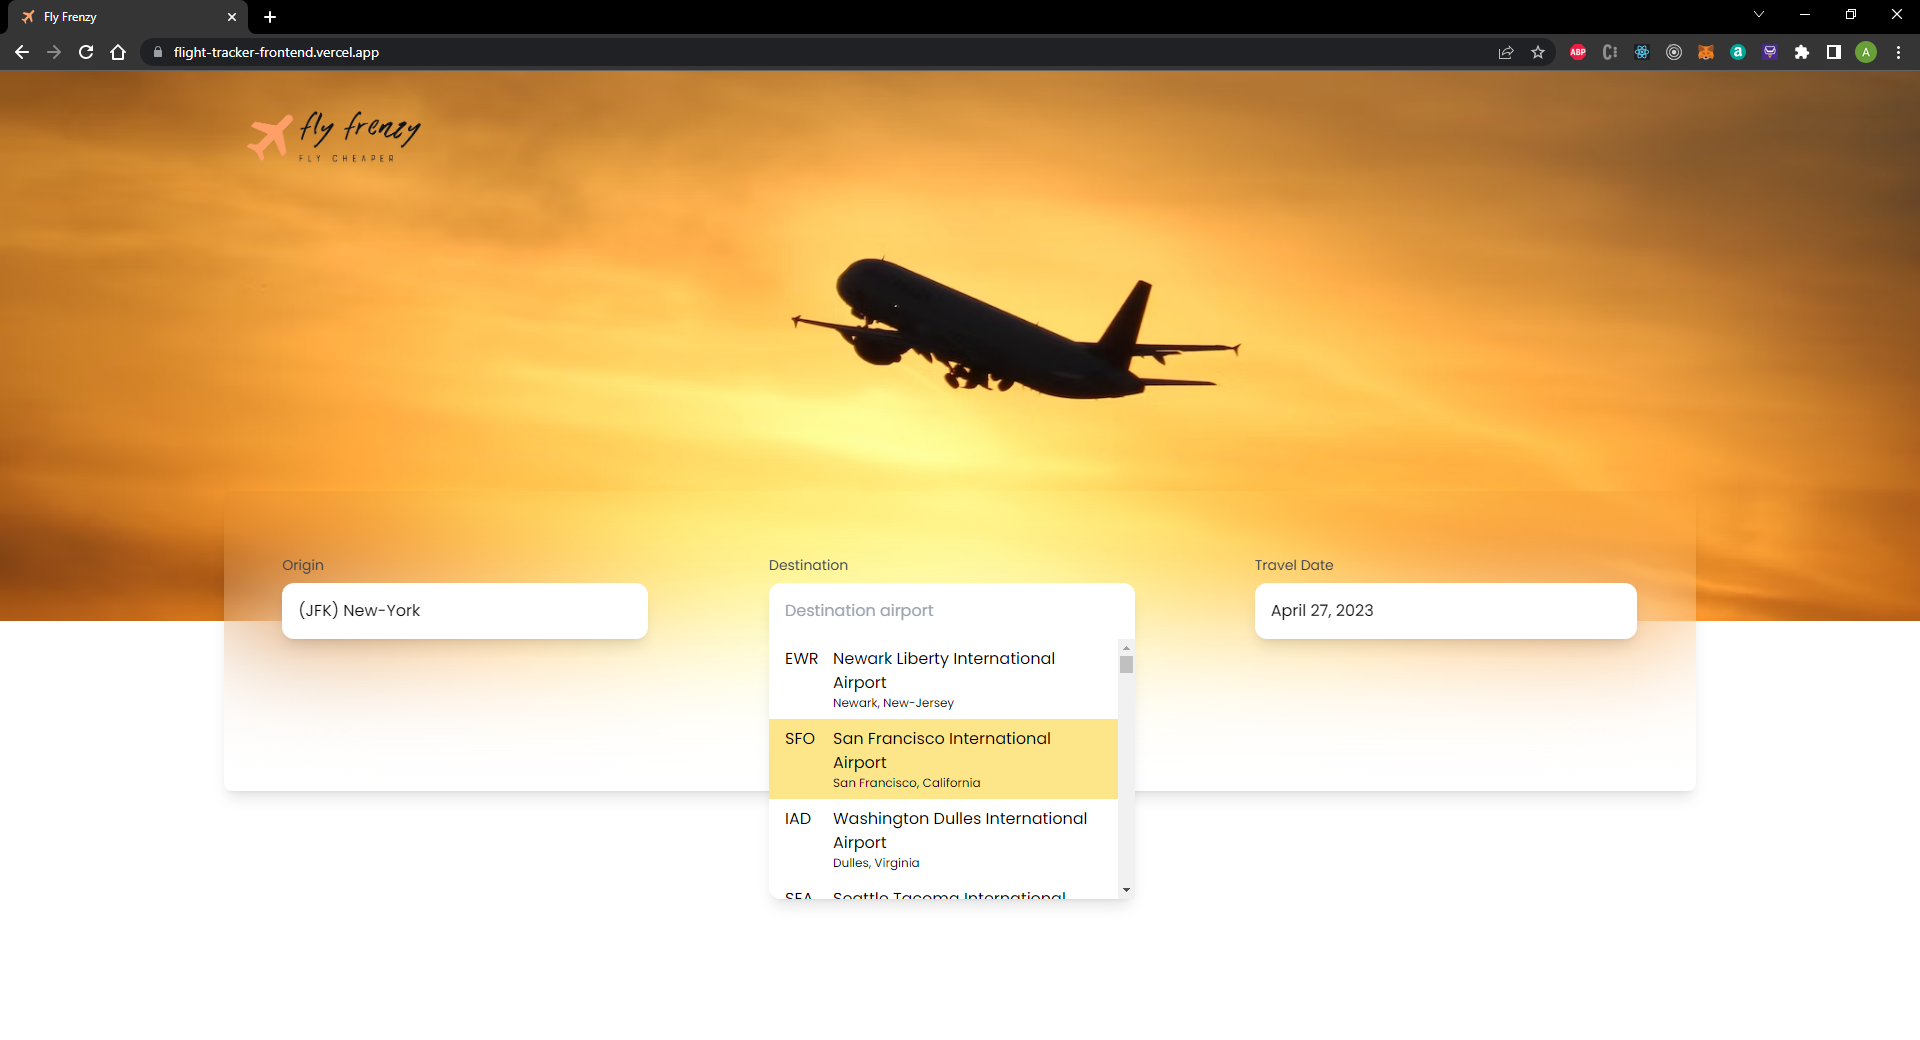Image resolution: width=1920 pixels, height=1040 pixels.
Task: Type in the Destination airport field
Action: (x=950, y=610)
